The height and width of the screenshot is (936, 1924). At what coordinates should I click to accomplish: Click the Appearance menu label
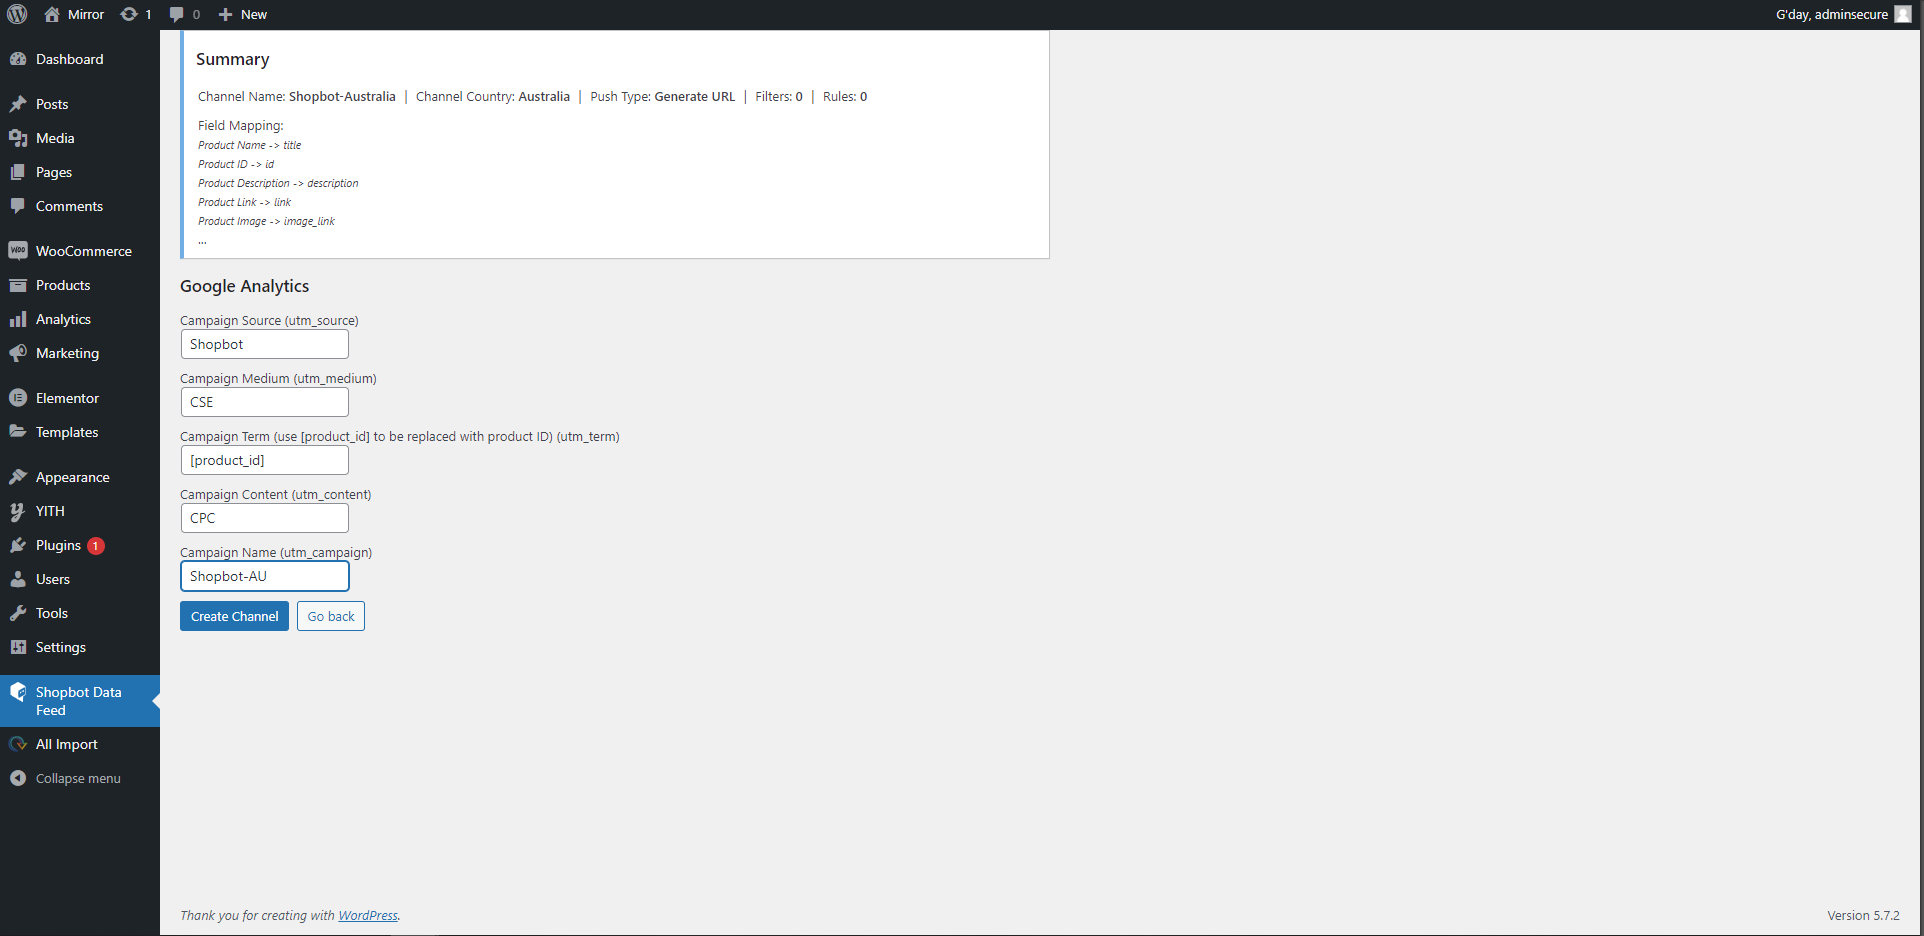(x=73, y=477)
